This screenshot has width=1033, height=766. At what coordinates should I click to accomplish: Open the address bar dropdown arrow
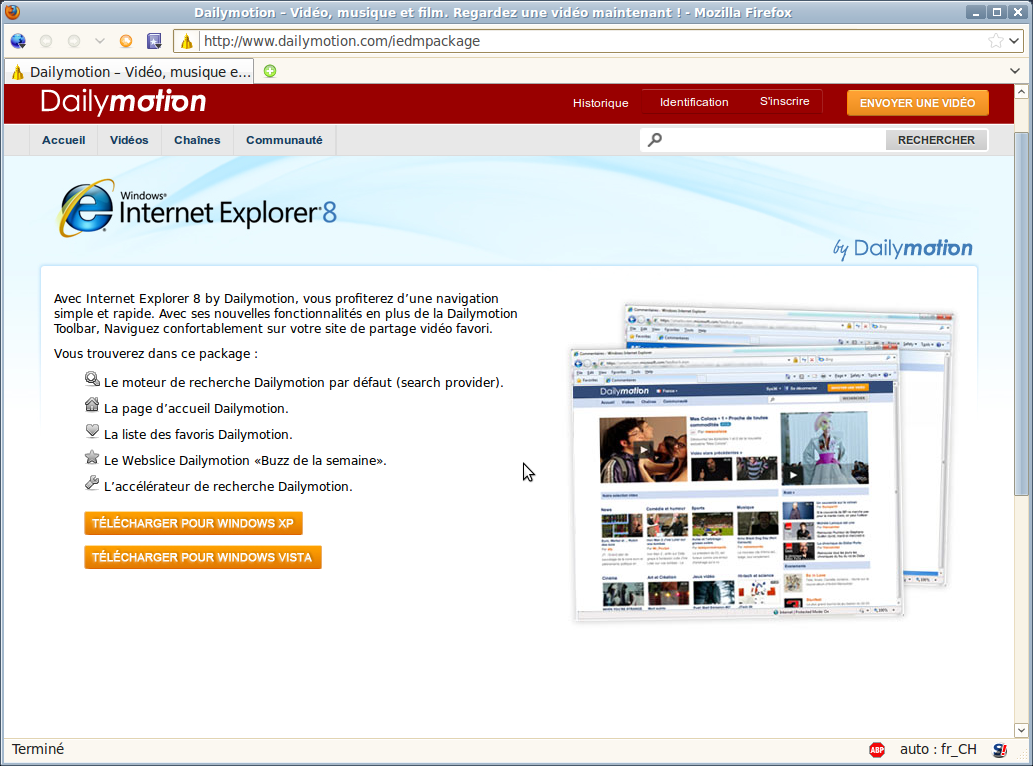coord(1014,41)
